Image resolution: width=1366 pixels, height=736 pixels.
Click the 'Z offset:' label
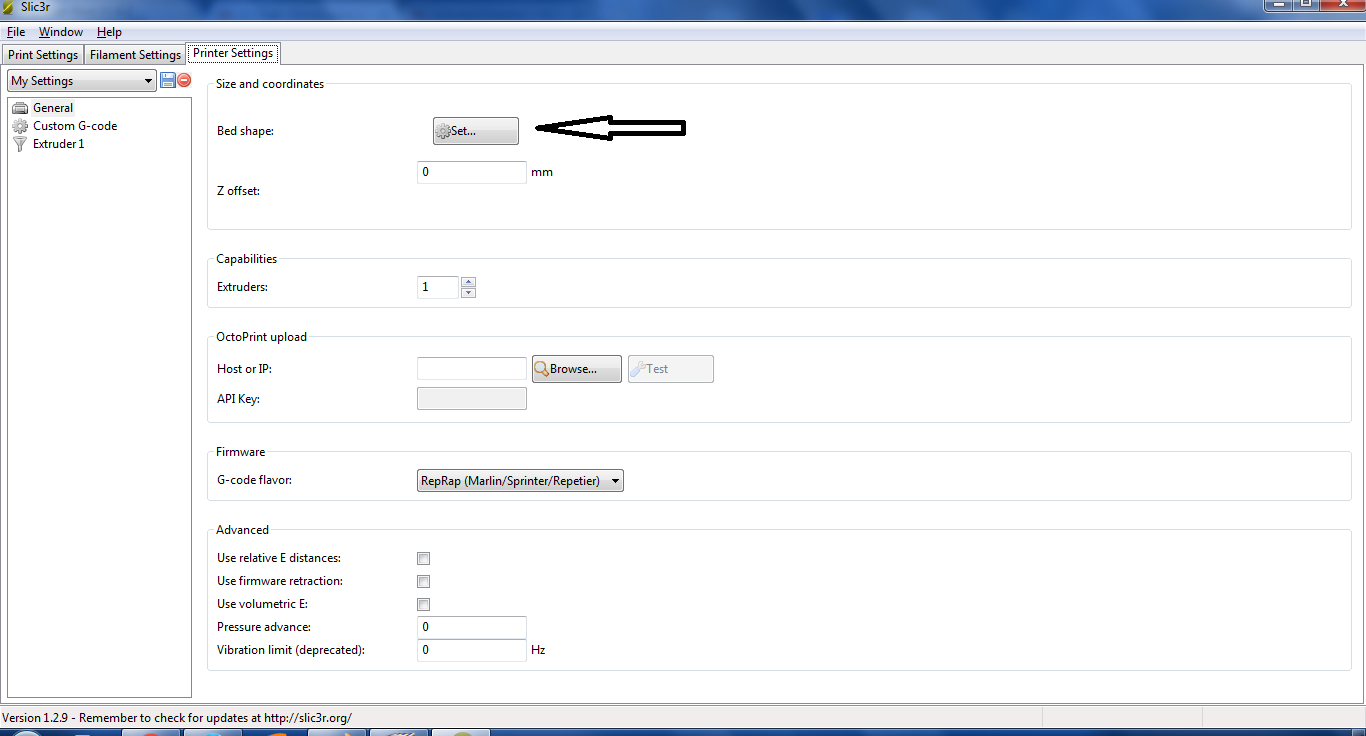[238, 191]
